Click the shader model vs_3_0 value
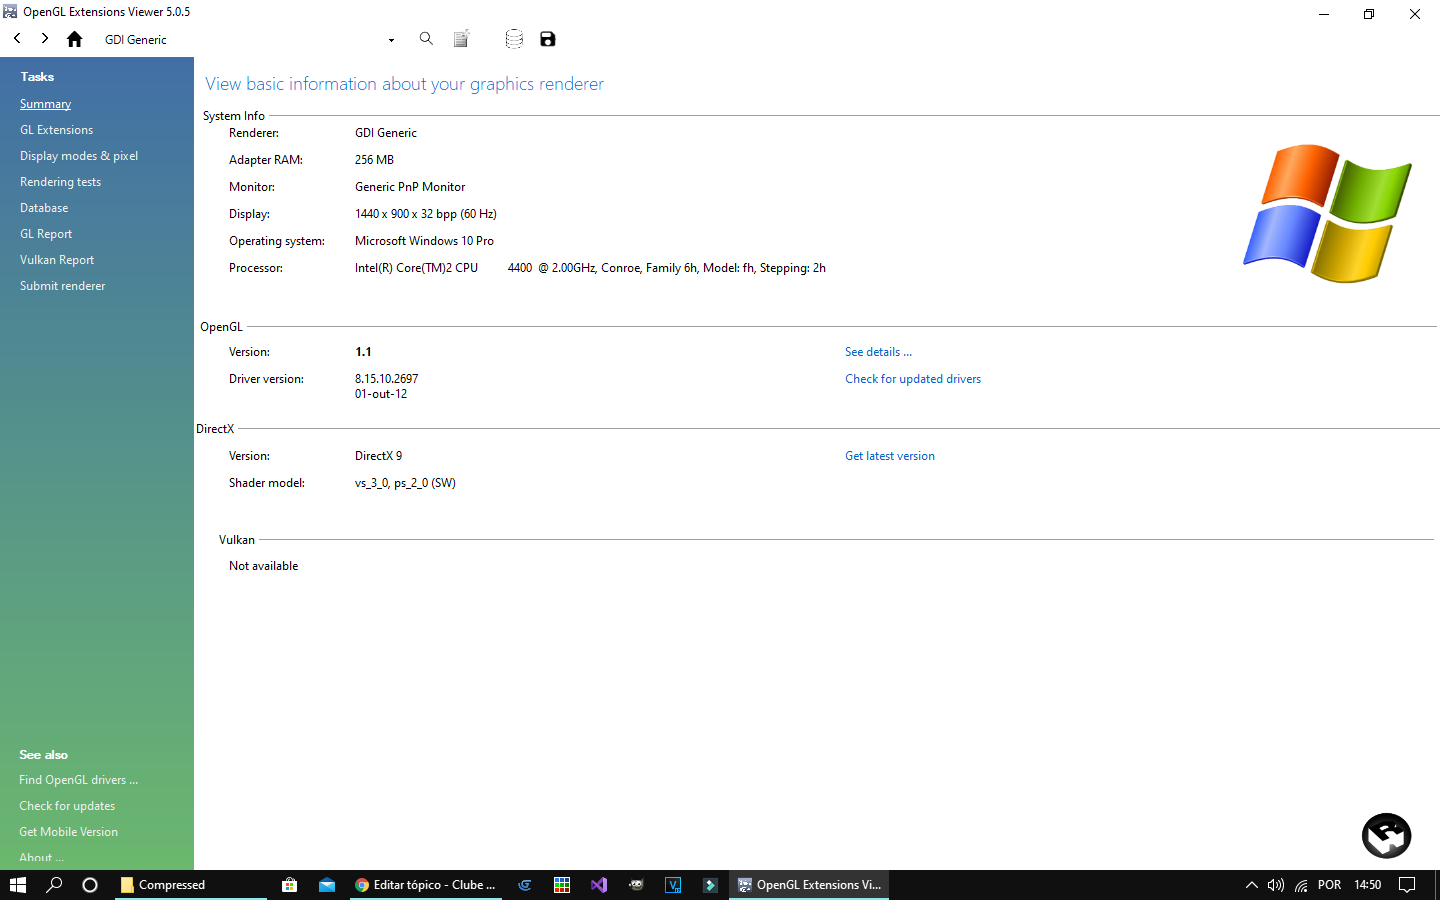Viewport: 1440px width, 900px height. pos(405,483)
